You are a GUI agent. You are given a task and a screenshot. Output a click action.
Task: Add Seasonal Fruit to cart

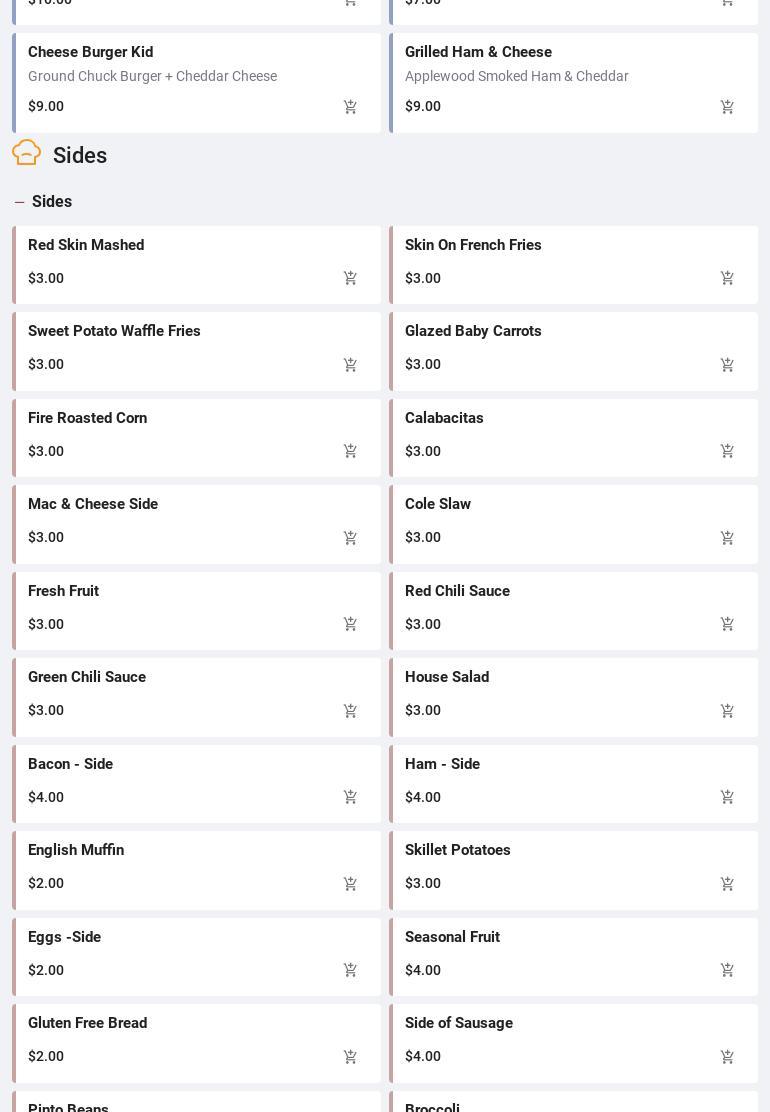tap(727, 971)
